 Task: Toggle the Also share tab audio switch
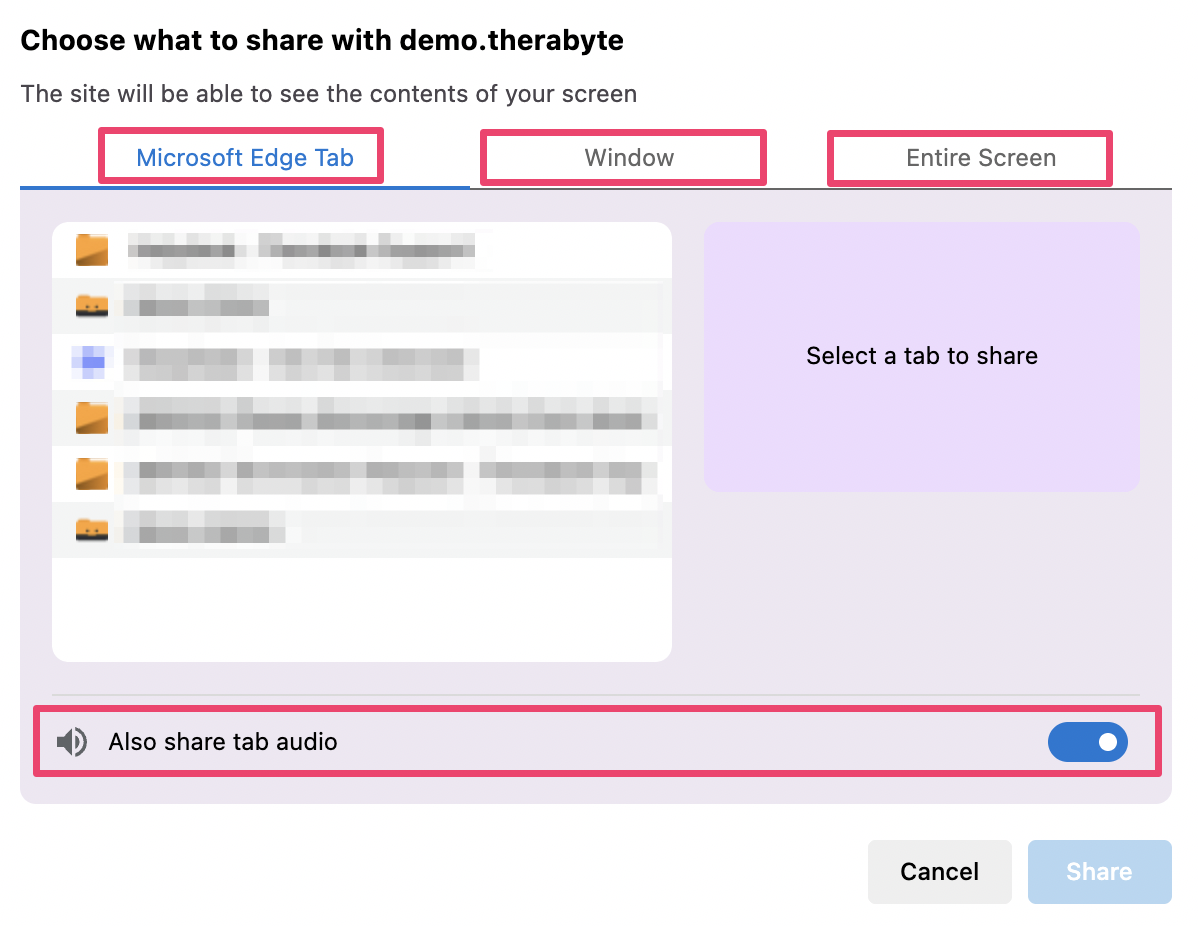1087,742
